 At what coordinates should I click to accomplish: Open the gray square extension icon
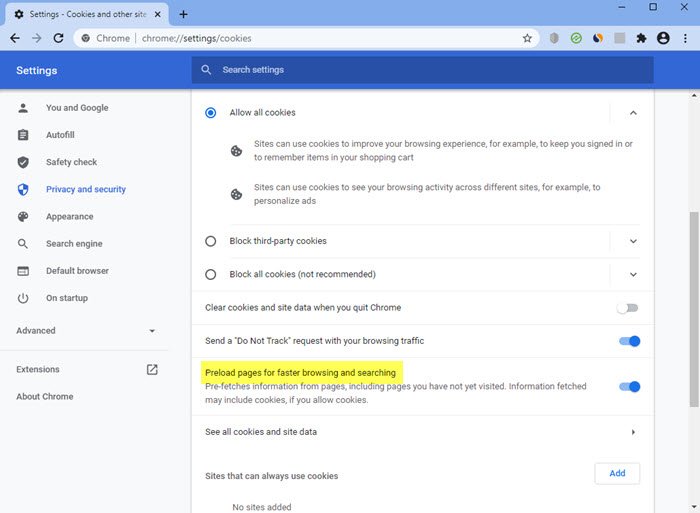click(x=620, y=38)
